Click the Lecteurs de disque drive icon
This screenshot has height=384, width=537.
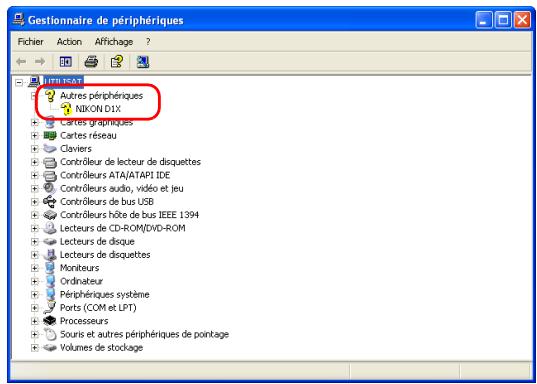pyautogui.click(x=50, y=241)
